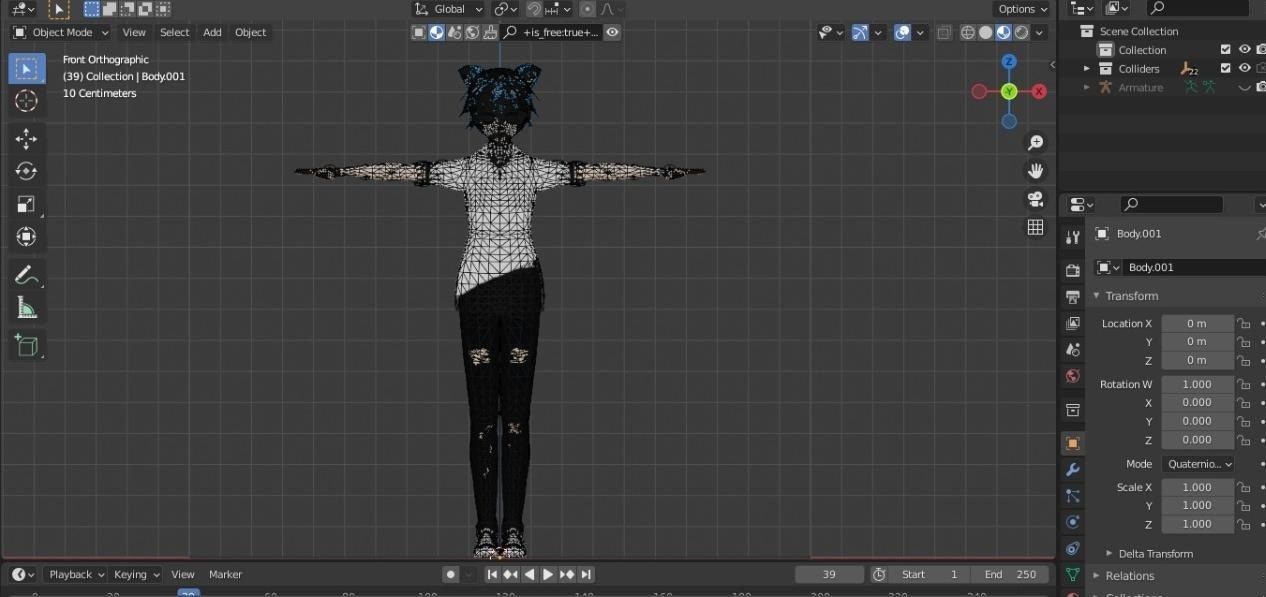Play the animation forward

pyautogui.click(x=548, y=574)
